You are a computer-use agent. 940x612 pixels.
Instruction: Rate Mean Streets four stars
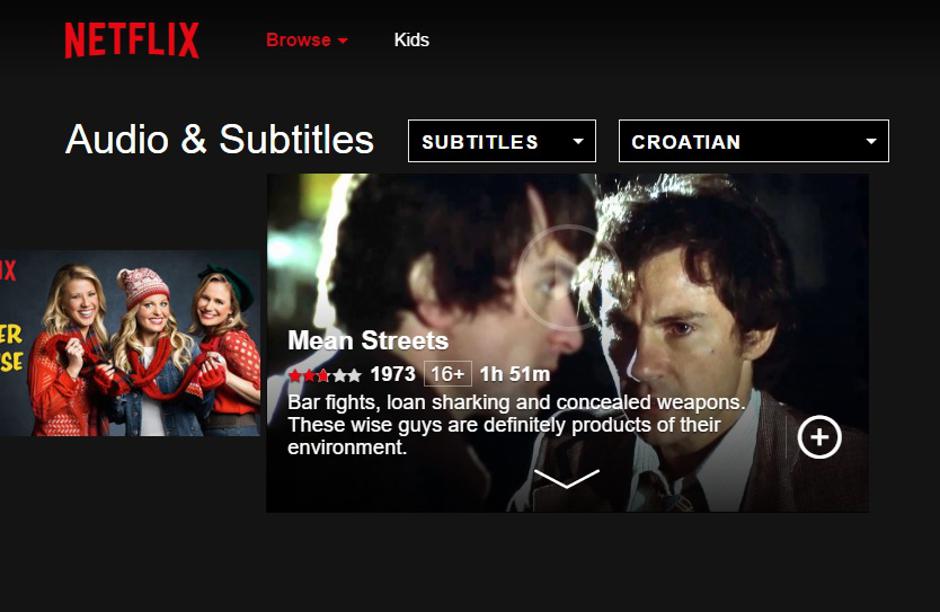point(339,375)
